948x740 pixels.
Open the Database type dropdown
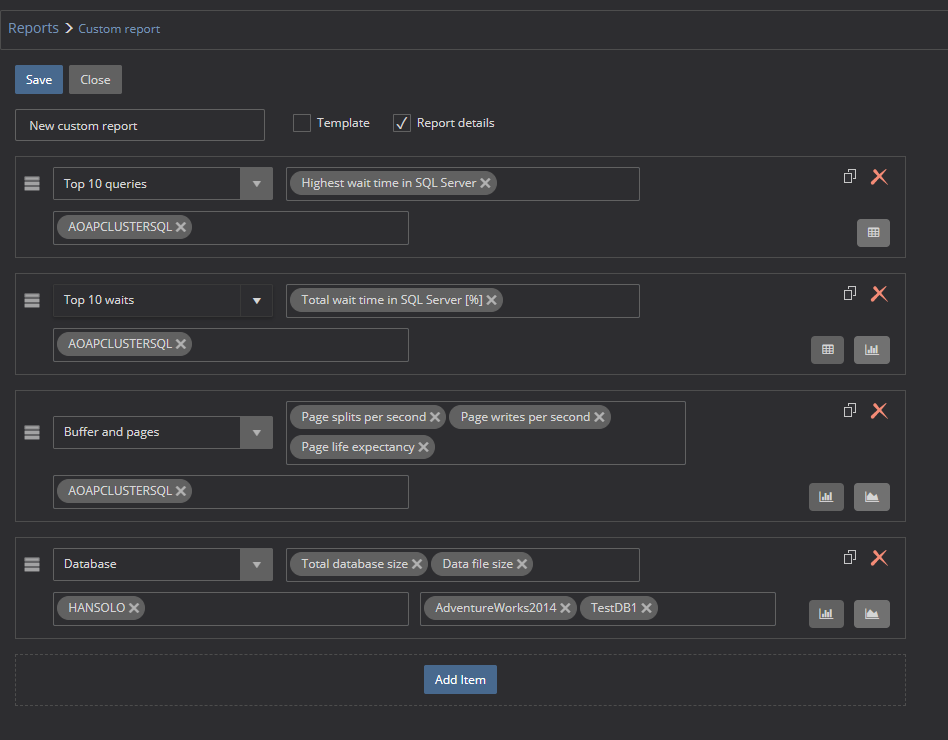point(257,564)
